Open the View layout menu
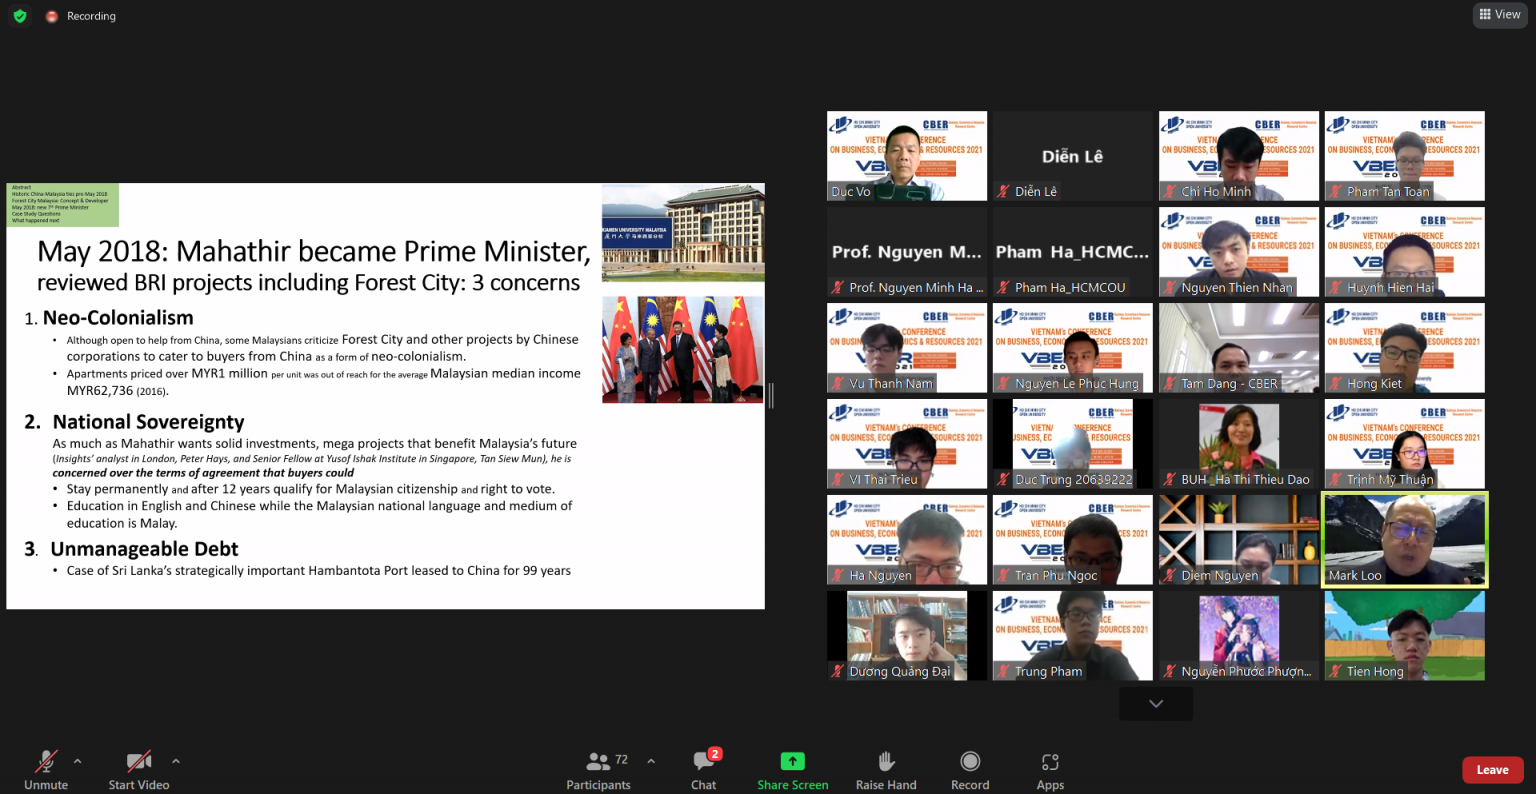Image resolution: width=1536 pixels, height=794 pixels. coord(1500,14)
